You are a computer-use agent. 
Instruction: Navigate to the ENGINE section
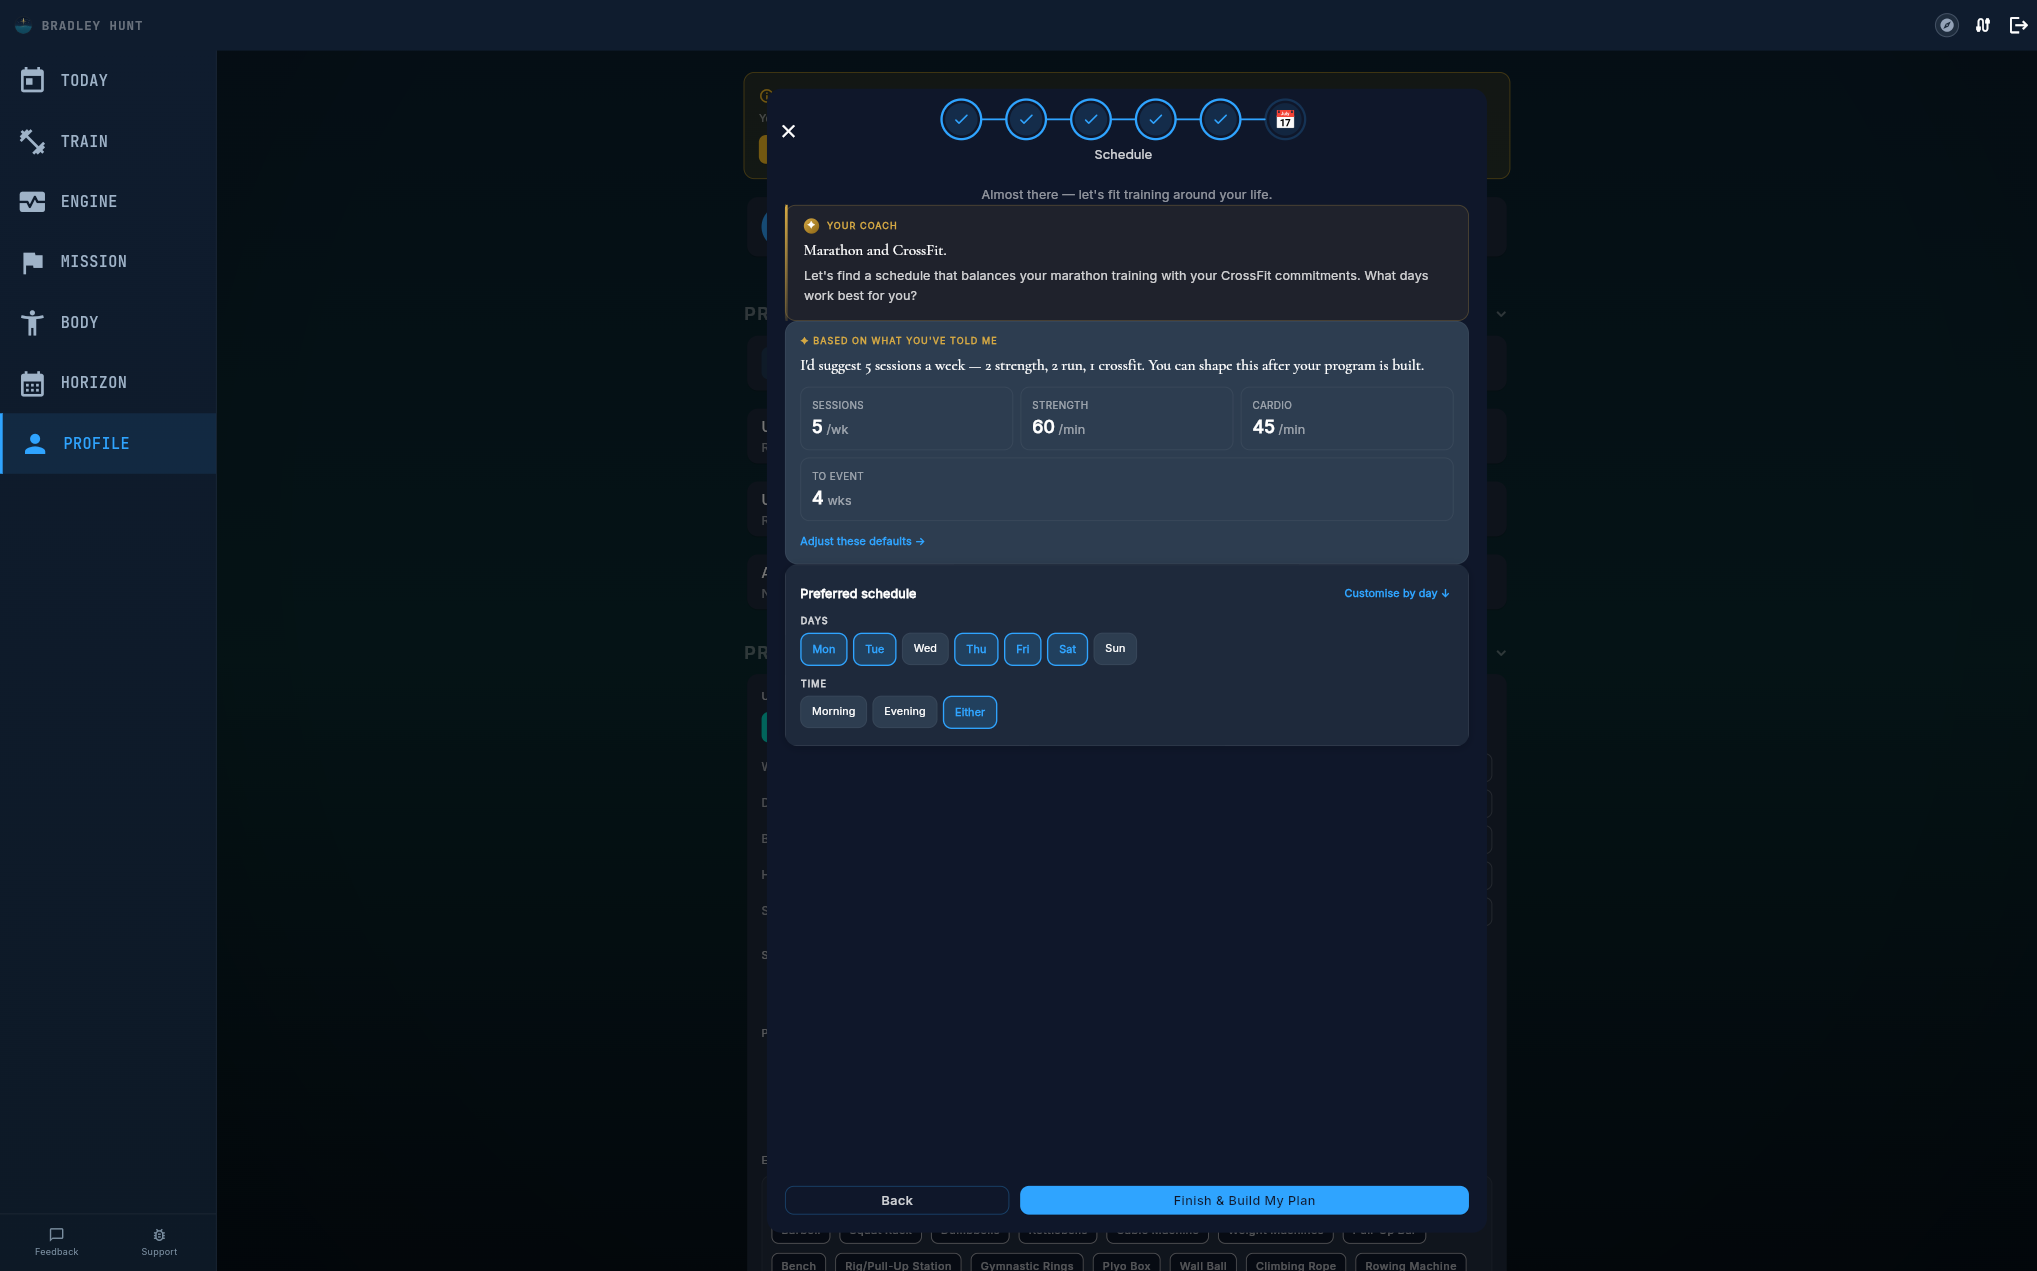click(x=33, y=201)
